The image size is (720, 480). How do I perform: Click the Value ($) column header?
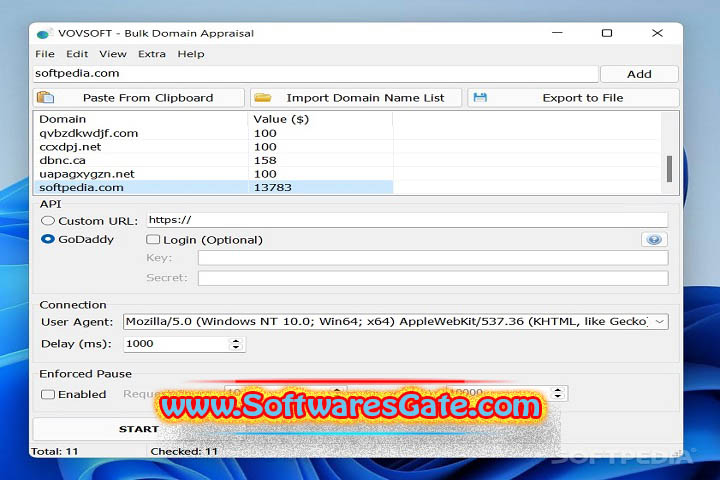[x=321, y=119]
